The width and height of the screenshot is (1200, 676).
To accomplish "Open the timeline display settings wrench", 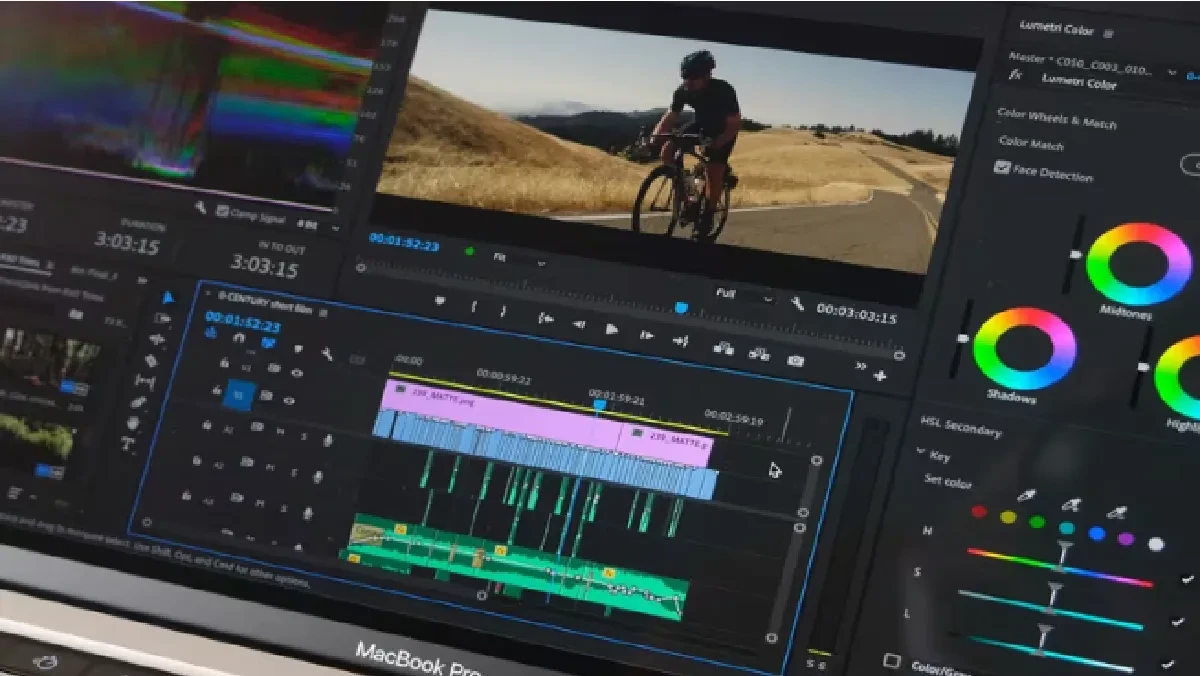I will pos(327,353).
